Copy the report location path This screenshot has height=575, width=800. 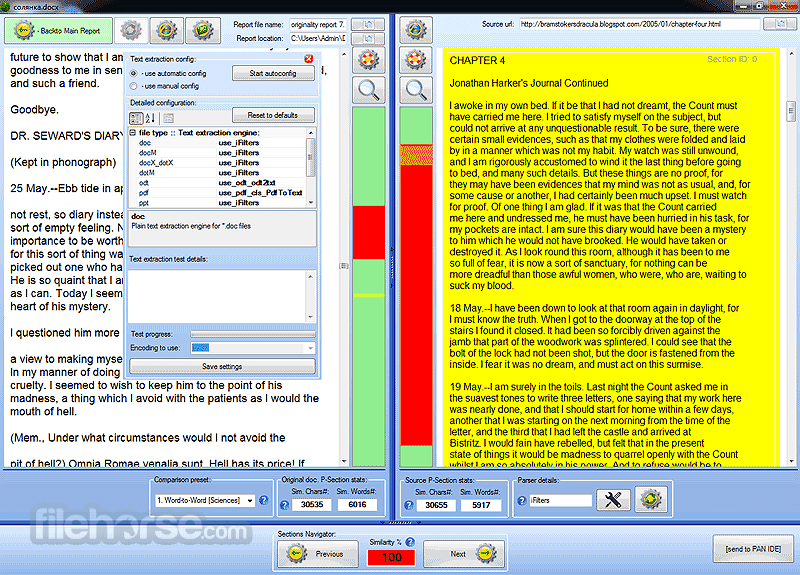click(x=368, y=39)
